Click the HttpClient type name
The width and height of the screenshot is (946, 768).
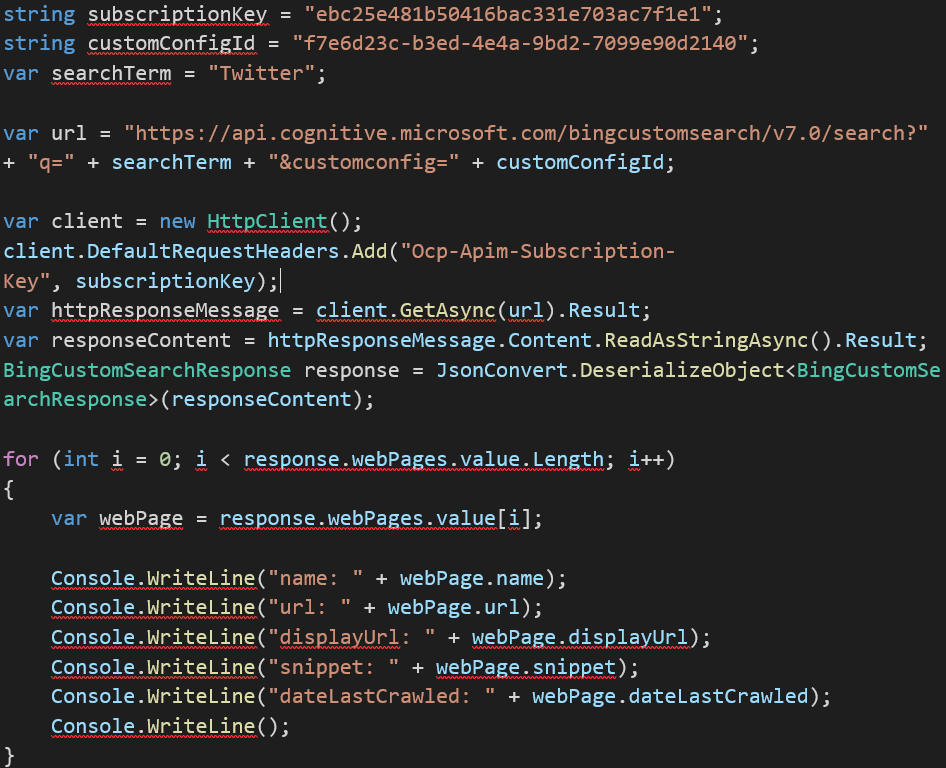tap(267, 221)
